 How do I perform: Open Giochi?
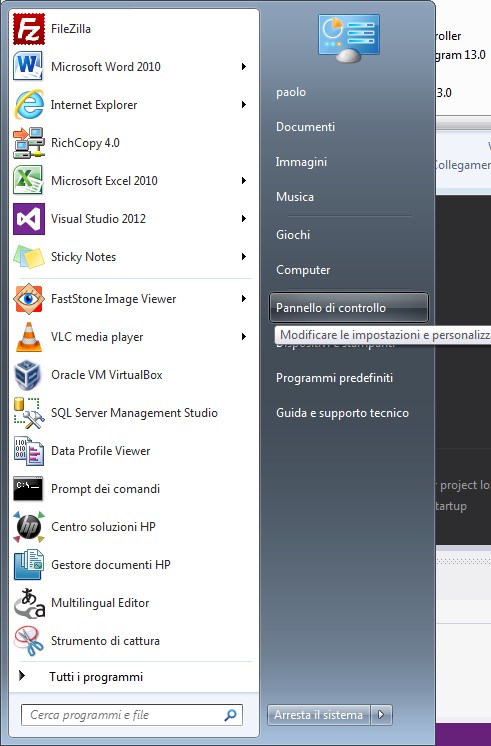[293, 235]
